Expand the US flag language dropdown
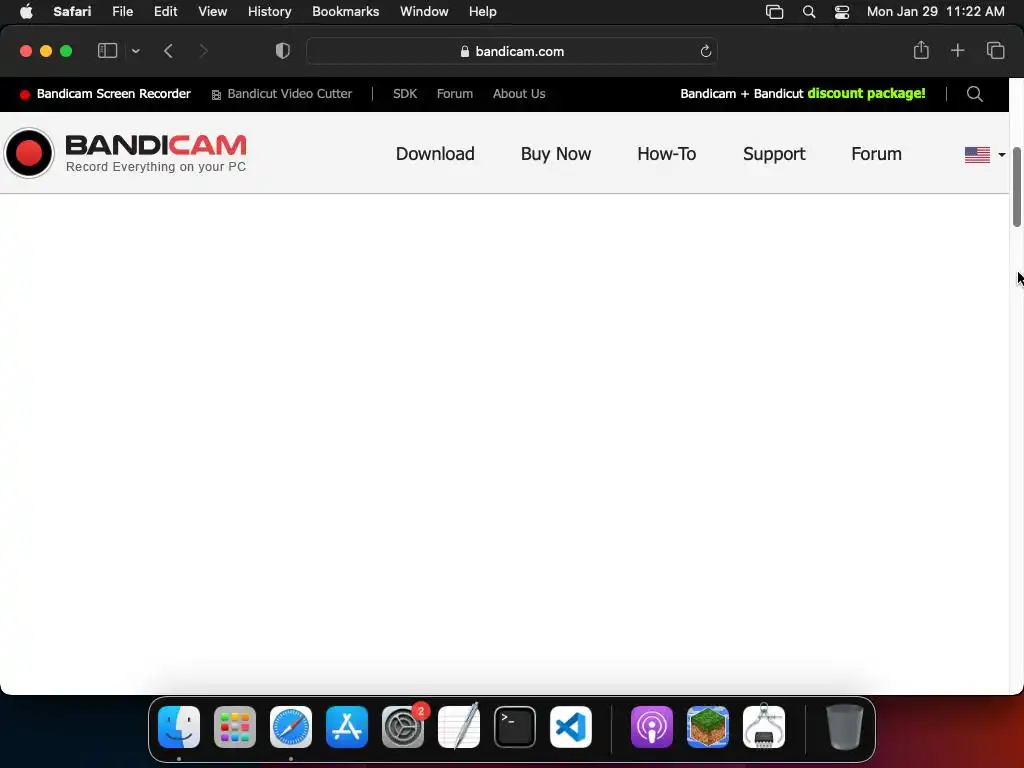1024x768 pixels. tap(985, 155)
